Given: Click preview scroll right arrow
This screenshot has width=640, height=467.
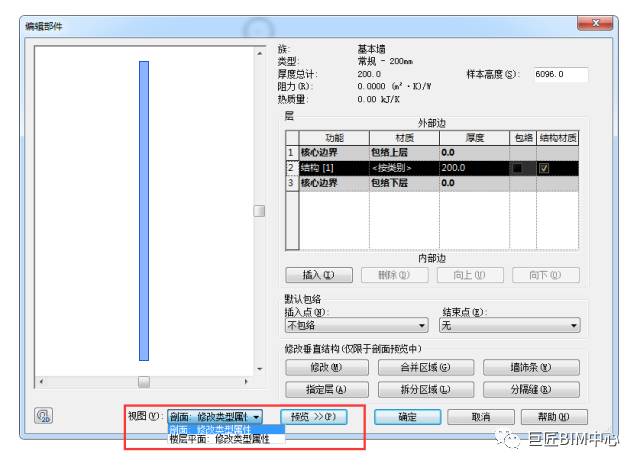Looking at the screenshot, I should [x=246, y=382].
